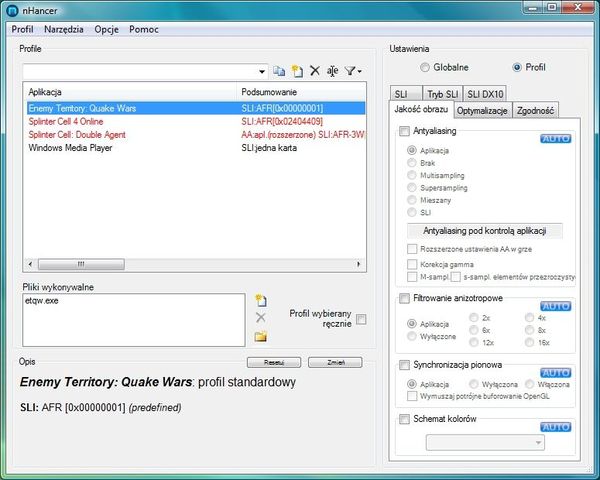Click the add executable file icon
The image size is (600, 480).
pyautogui.click(x=261, y=300)
